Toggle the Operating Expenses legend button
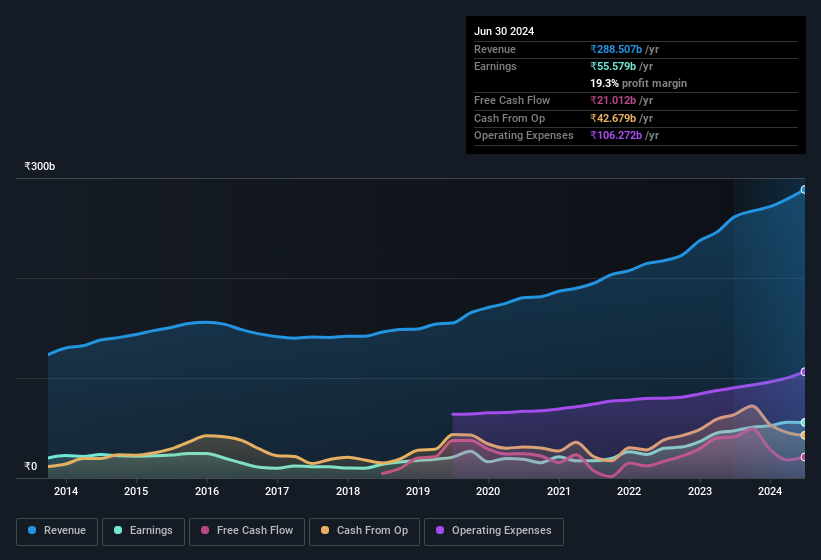Viewport: 821px width, 560px height. (x=494, y=531)
